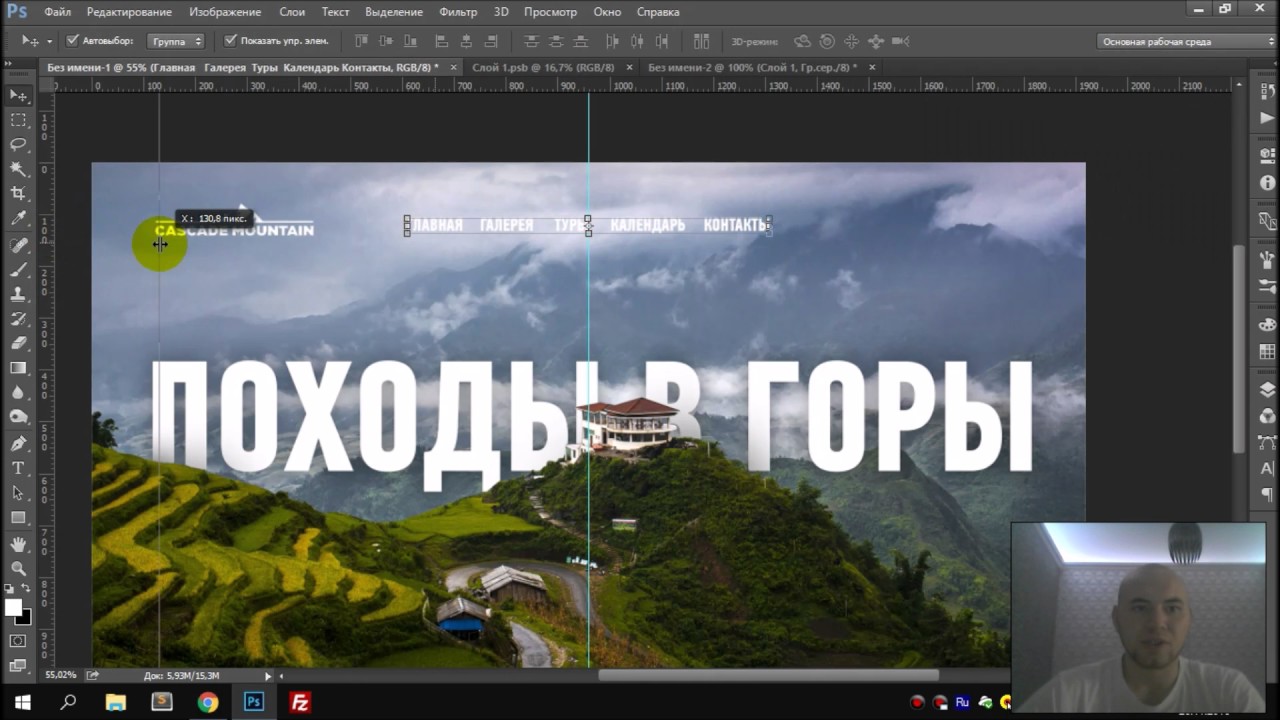Click the zoom percentage field 55,02%

60,676
